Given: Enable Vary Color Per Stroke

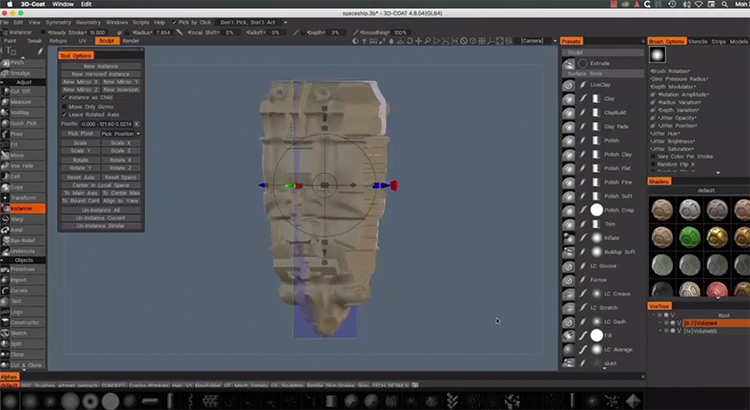Looking at the screenshot, I should click(653, 156).
